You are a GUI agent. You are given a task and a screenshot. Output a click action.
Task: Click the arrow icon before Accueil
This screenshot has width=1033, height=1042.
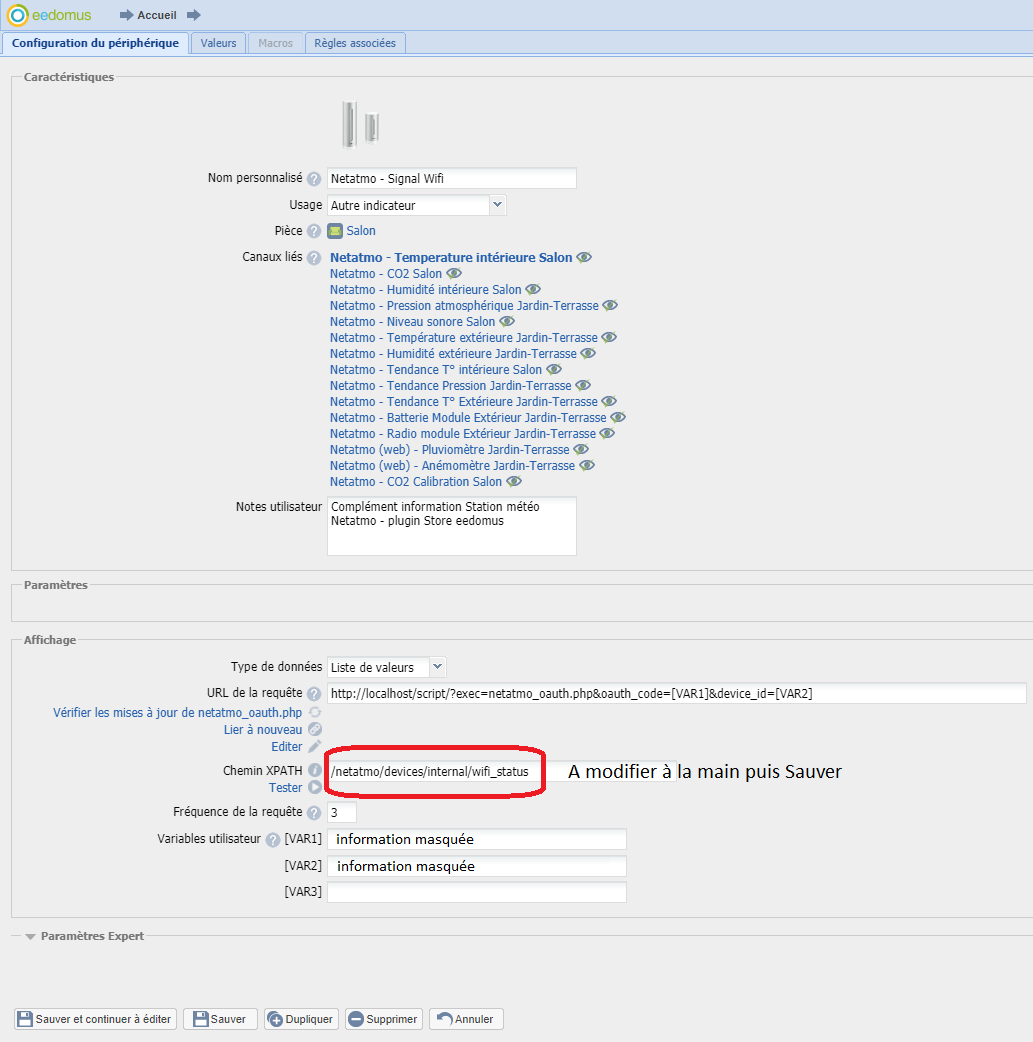pos(126,15)
